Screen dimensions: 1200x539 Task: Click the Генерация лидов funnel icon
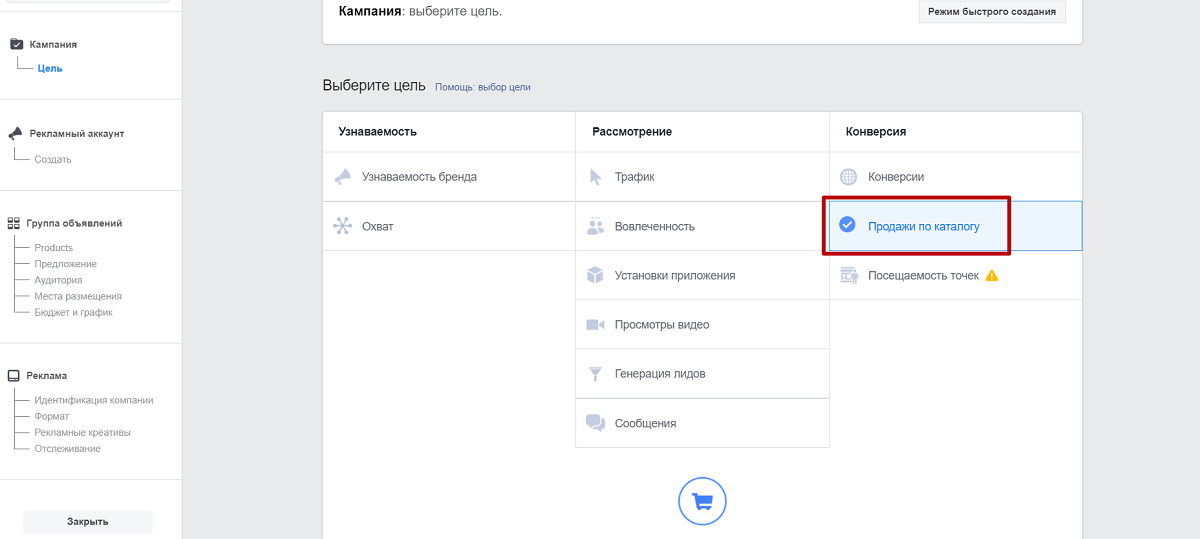[595, 374]
